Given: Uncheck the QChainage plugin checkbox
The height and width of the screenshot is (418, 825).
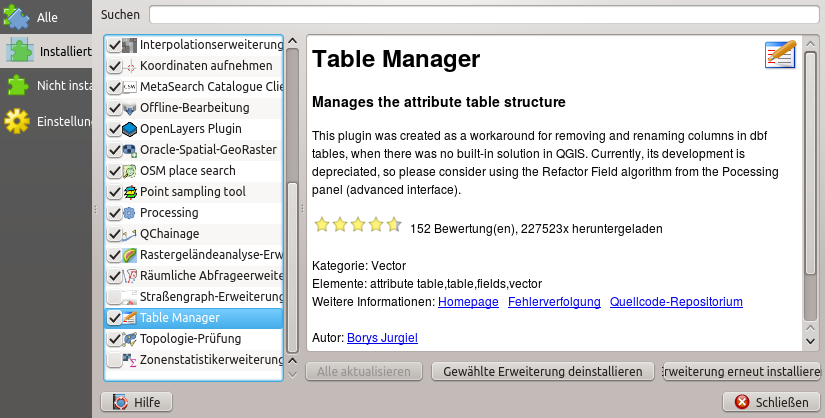Looking at the screenshot, I should click(115, 234).
